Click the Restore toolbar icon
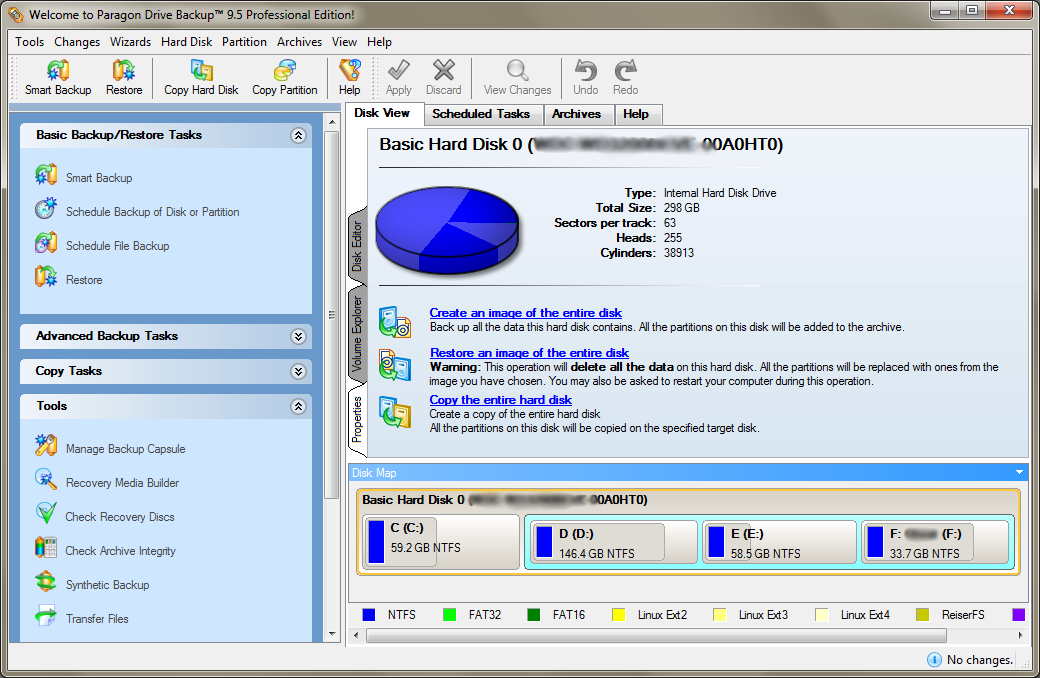Screen dimensions: 1040x678 124,78
